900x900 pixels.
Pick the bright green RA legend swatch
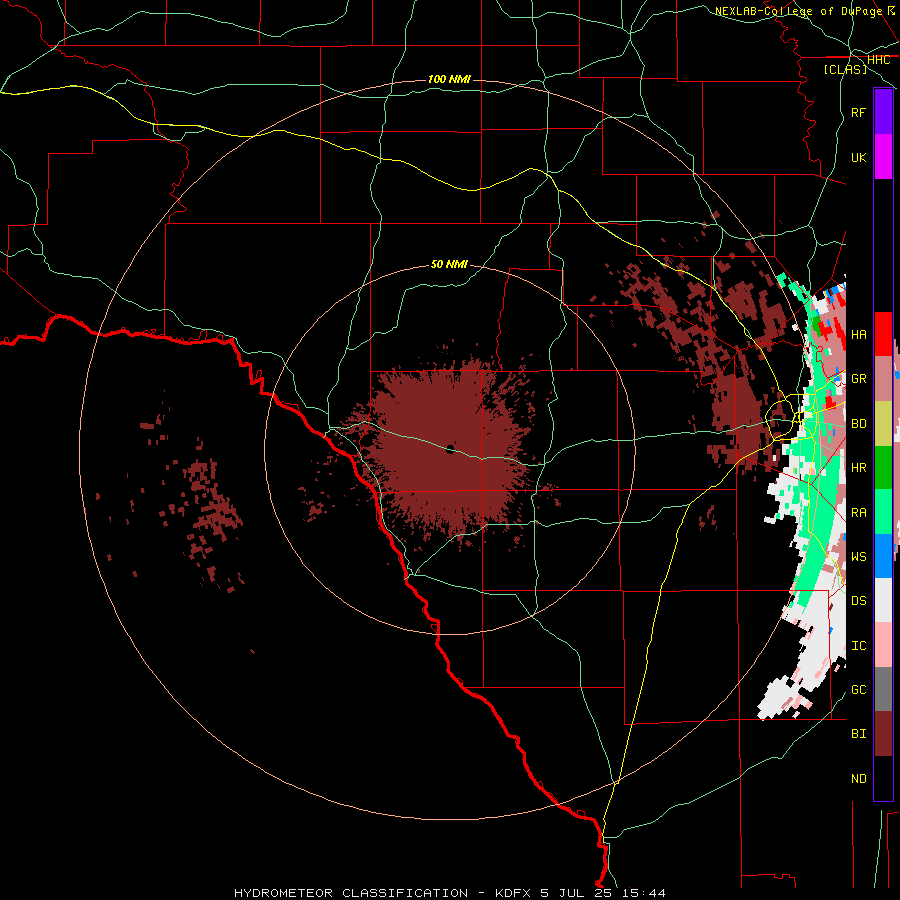pos(883,512)
